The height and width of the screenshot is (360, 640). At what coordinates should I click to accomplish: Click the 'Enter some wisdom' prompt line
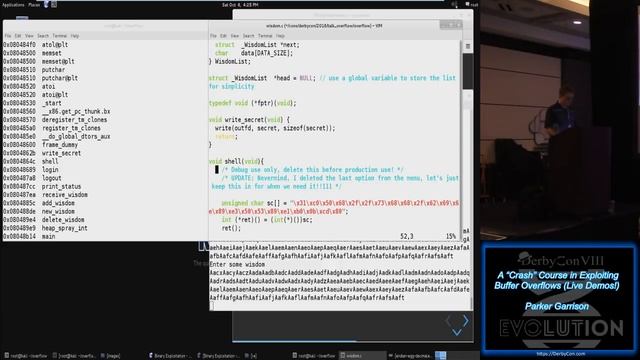[x=237, y=264]
